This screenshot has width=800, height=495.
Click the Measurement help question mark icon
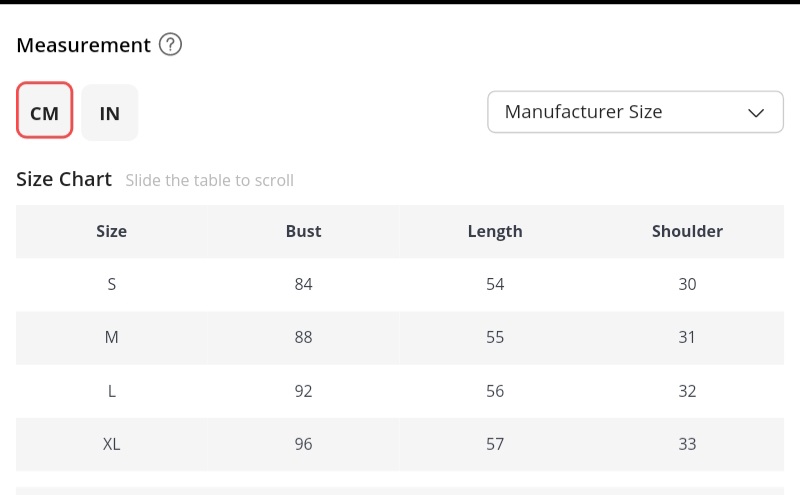click(x=171, y=45)
